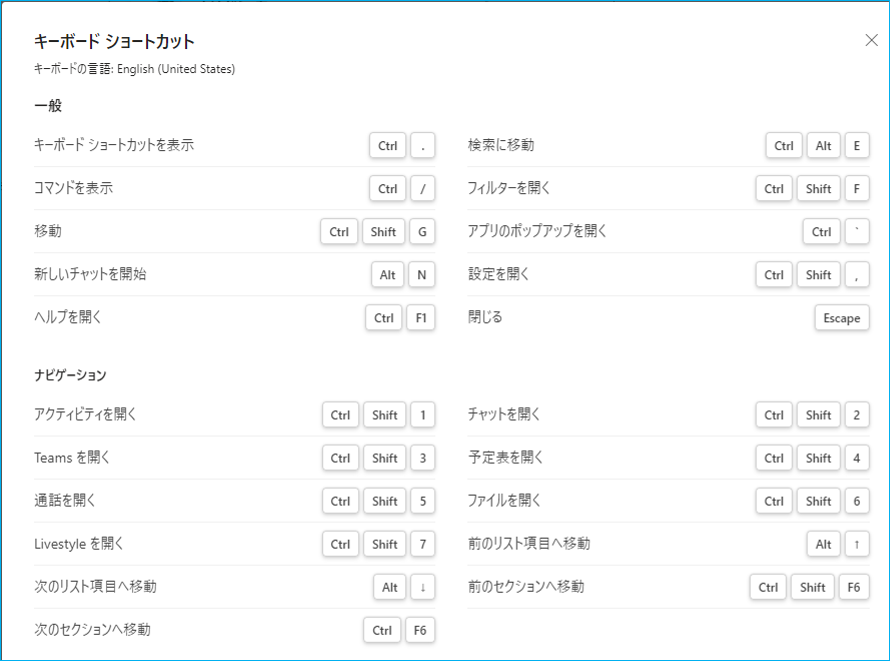Click the F1 key badge
This screenshot has height=661, width=890.
click(422, 318)
